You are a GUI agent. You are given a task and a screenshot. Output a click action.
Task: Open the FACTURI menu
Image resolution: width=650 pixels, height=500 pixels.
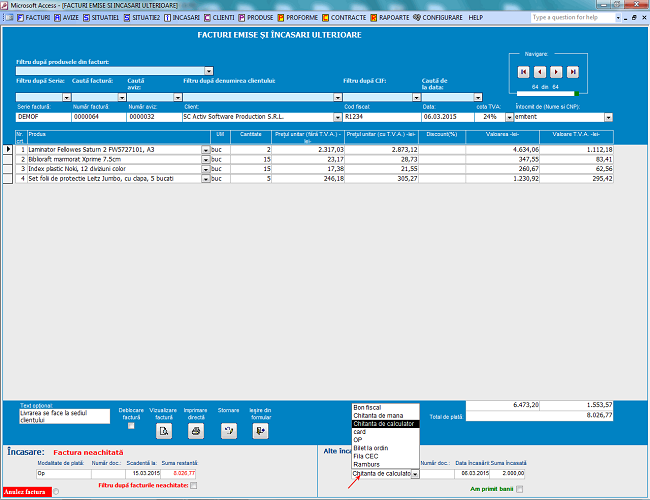click(x=33, y=17)
